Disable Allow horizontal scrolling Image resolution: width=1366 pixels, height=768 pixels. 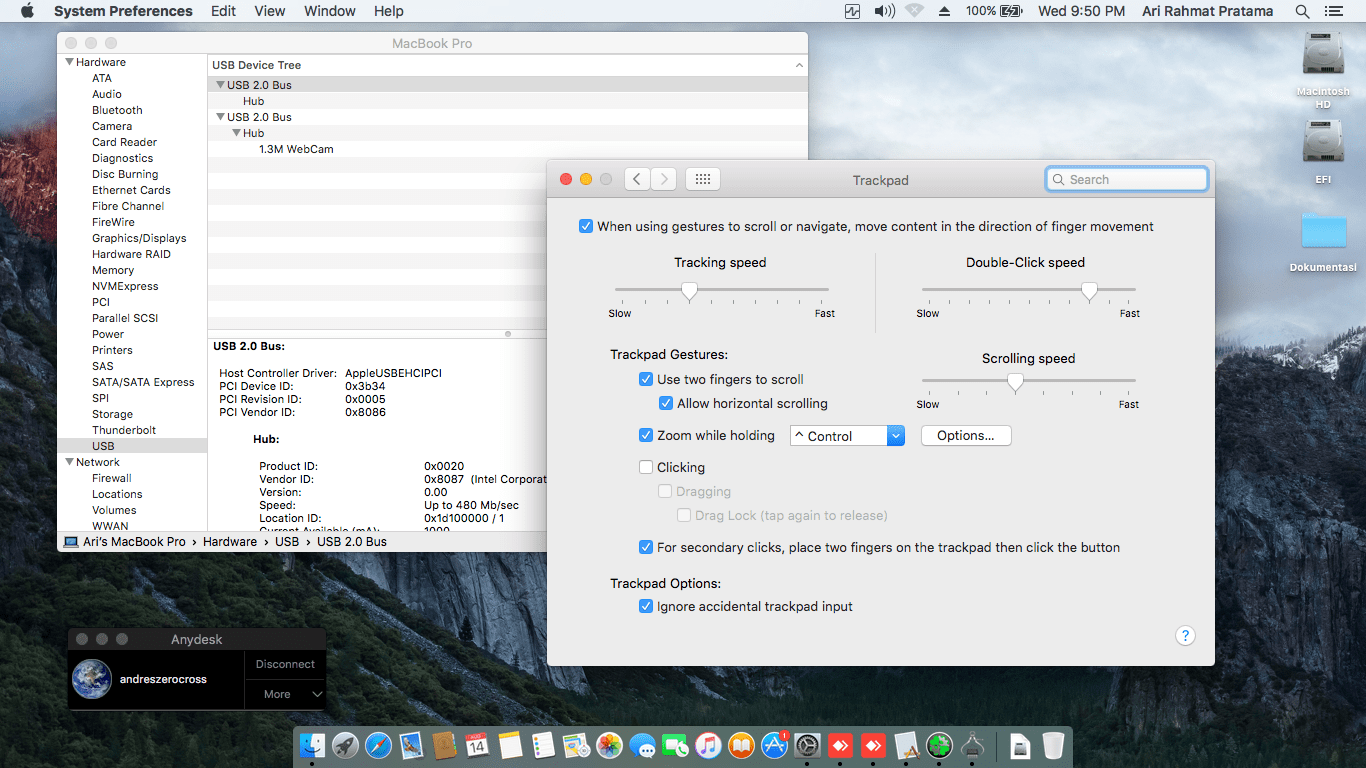[x=666, y=403]
